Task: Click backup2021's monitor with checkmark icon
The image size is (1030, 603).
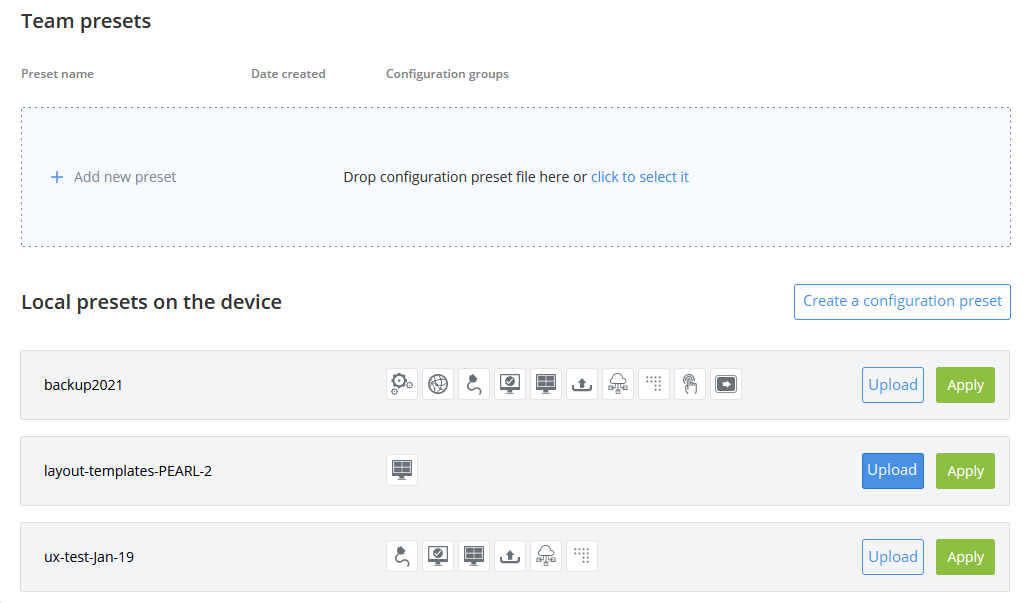Action: pyautogui.click(x=510, y=384)
